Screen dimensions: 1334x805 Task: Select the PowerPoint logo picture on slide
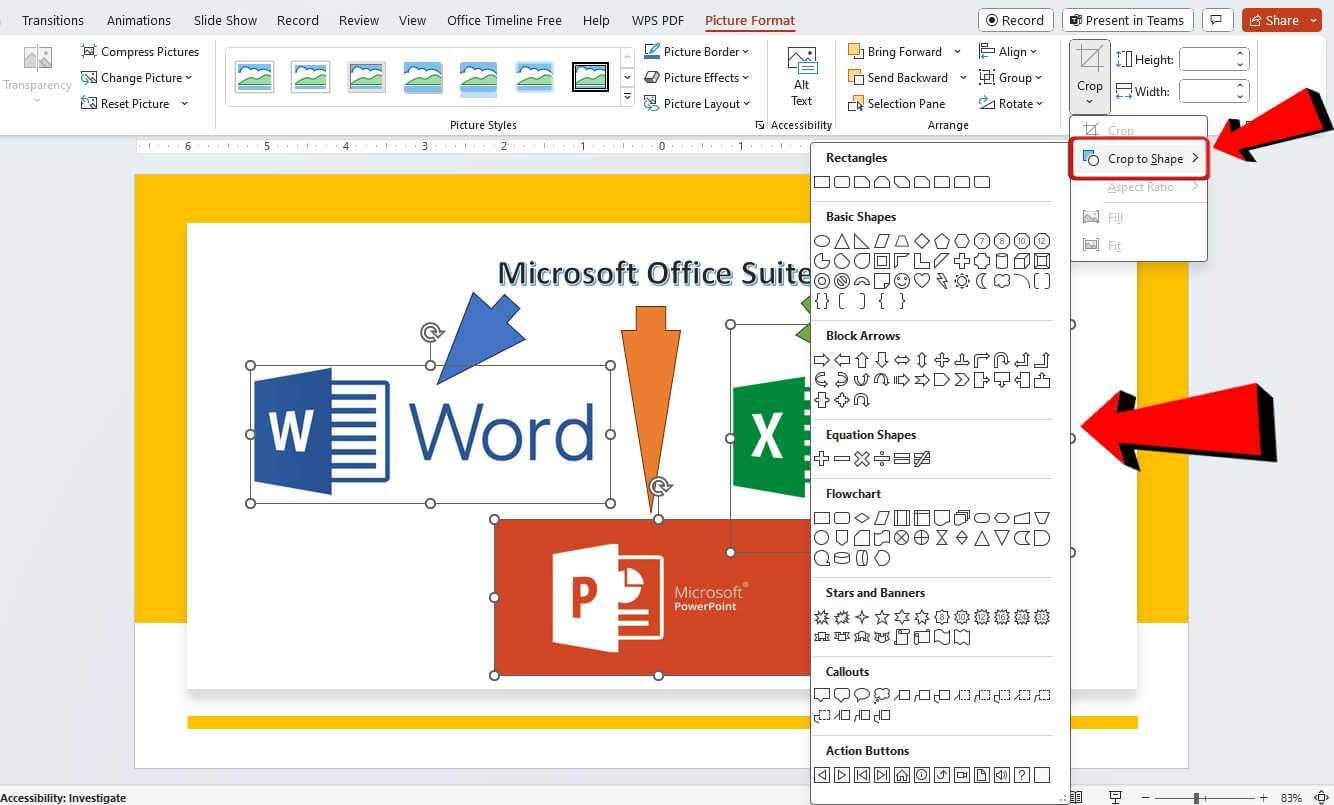pyautogui.click(x=652, y=597)
